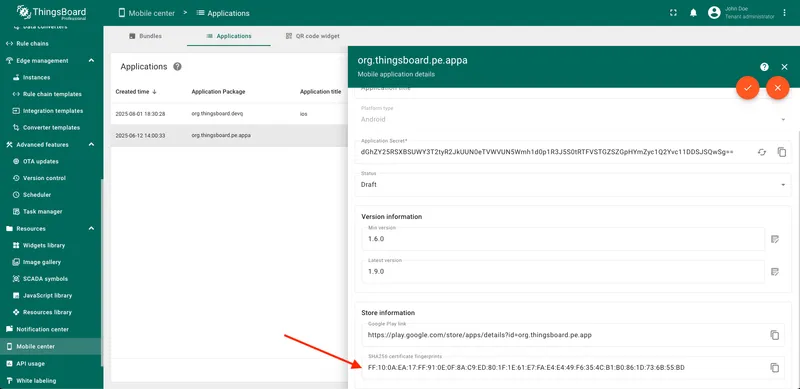Viewport: 800px width, 389px height.
Task: Open notifications bell
Action: click(693, 13)
